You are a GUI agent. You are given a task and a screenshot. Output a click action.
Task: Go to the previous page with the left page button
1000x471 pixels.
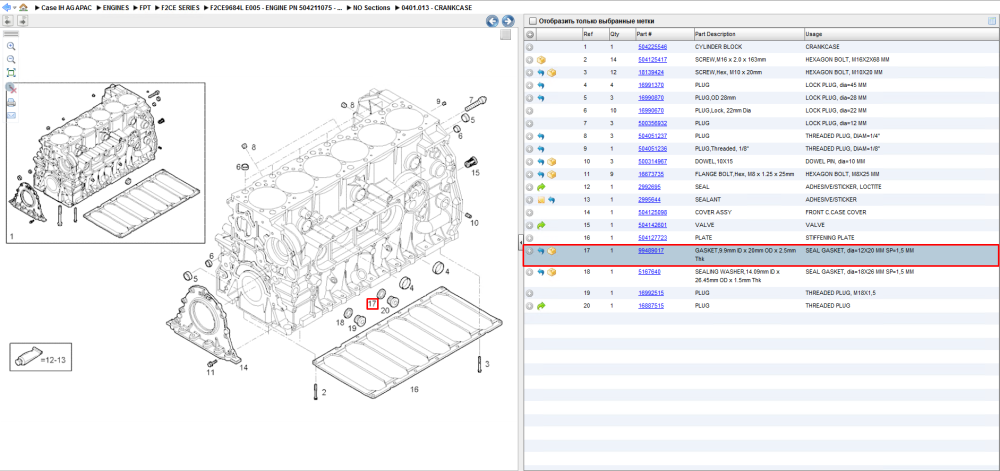click(x=8, y=21)
